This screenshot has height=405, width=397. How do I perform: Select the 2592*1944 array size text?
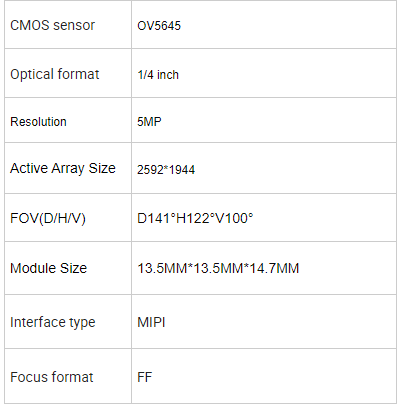[x=166, y=170]
